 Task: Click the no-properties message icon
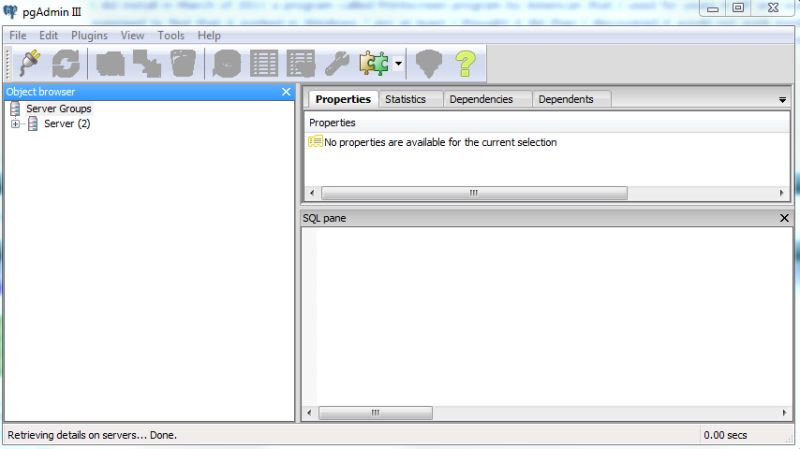pos(315,141)
